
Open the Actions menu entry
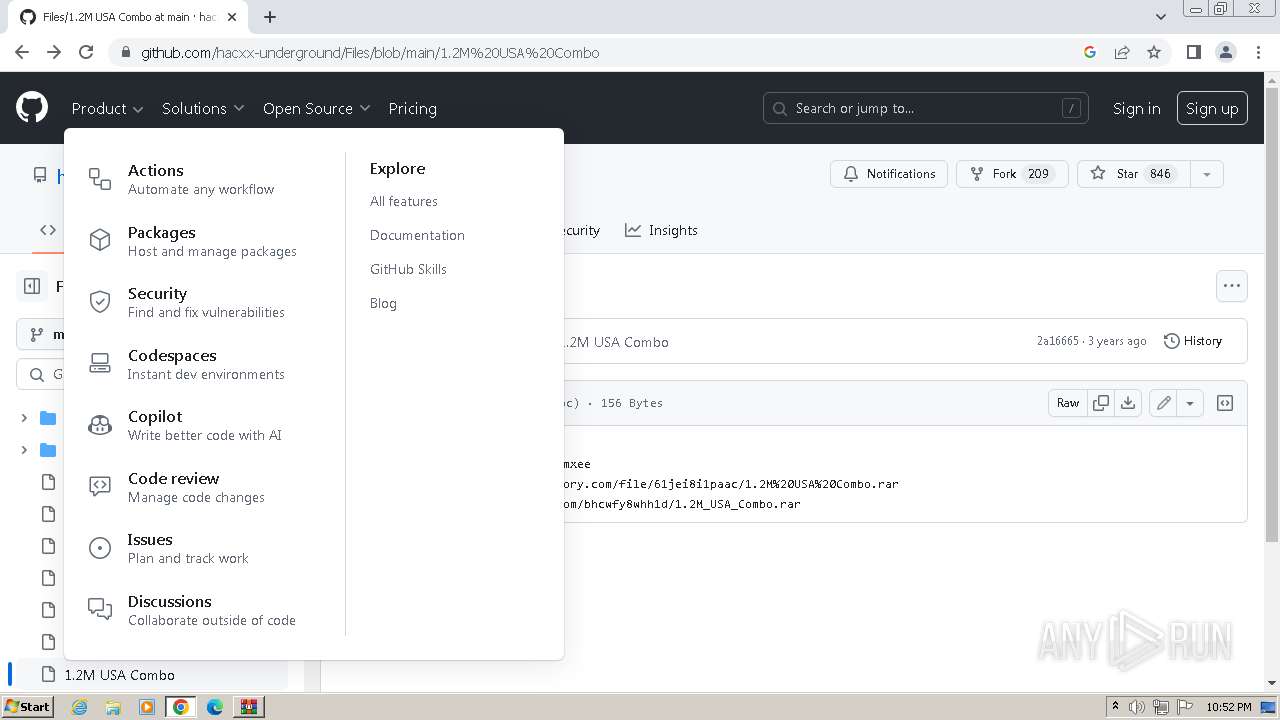coord(201,179)
